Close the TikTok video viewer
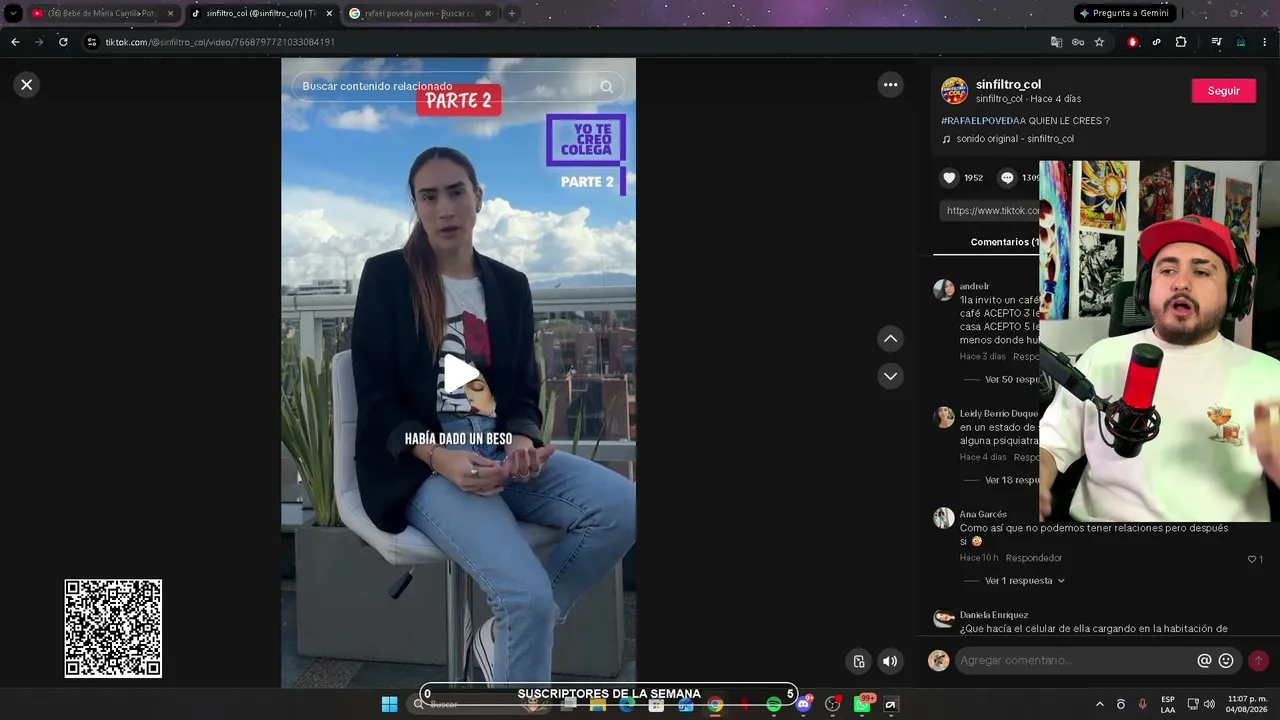This screenshot has height=720, width=1280. pos(27,85)
